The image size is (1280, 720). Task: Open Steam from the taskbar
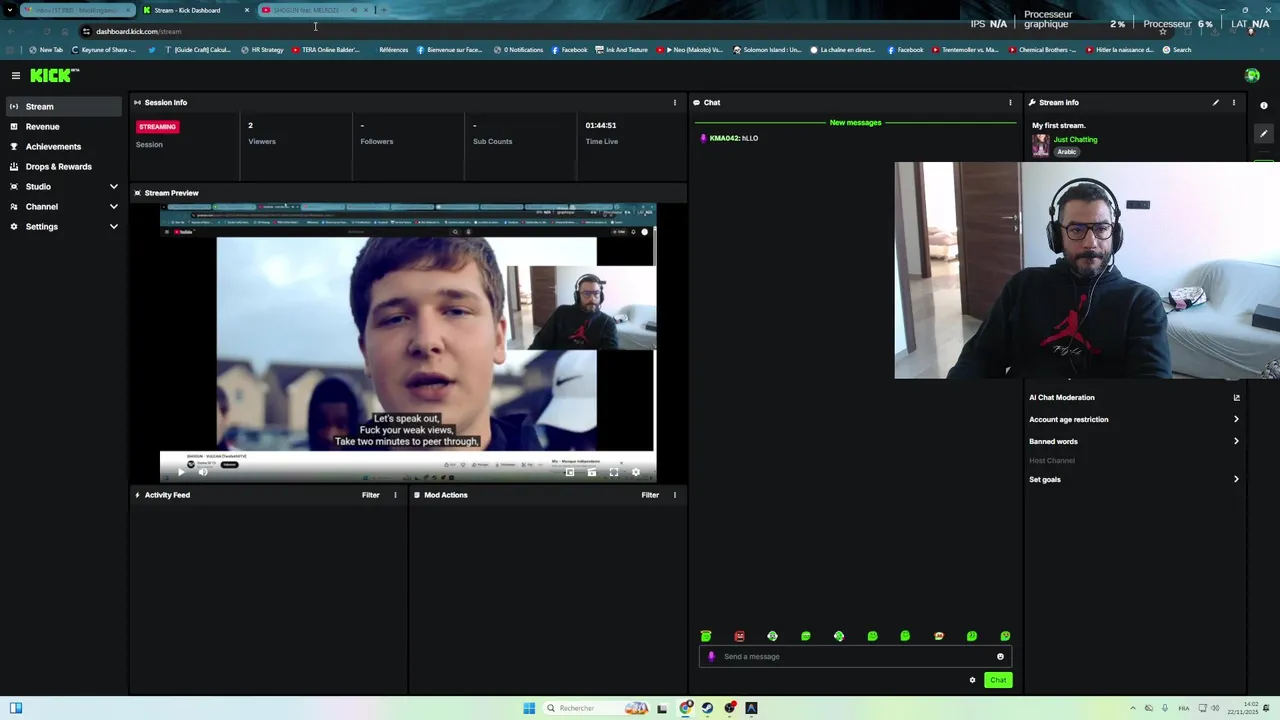point(707,708)
